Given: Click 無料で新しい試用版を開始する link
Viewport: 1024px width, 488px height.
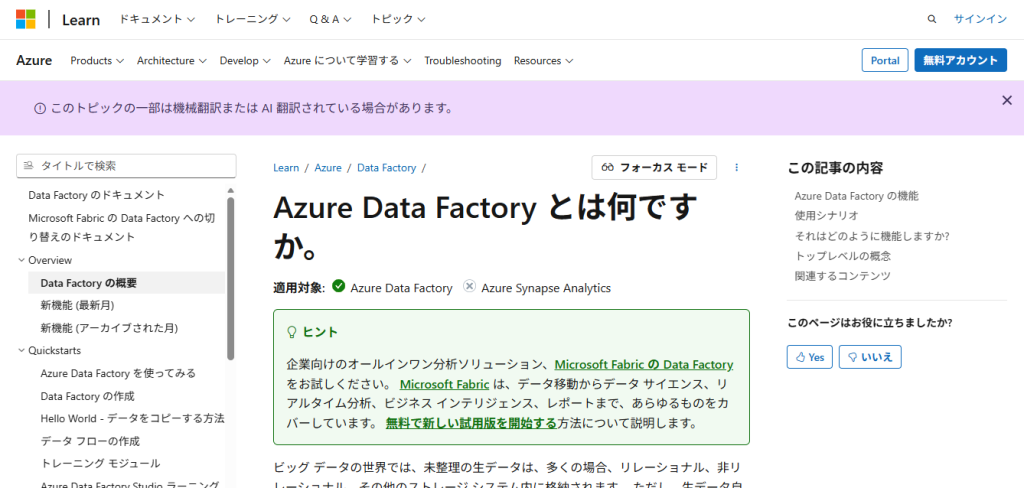Looking at the screenshot, I should 471,423.
